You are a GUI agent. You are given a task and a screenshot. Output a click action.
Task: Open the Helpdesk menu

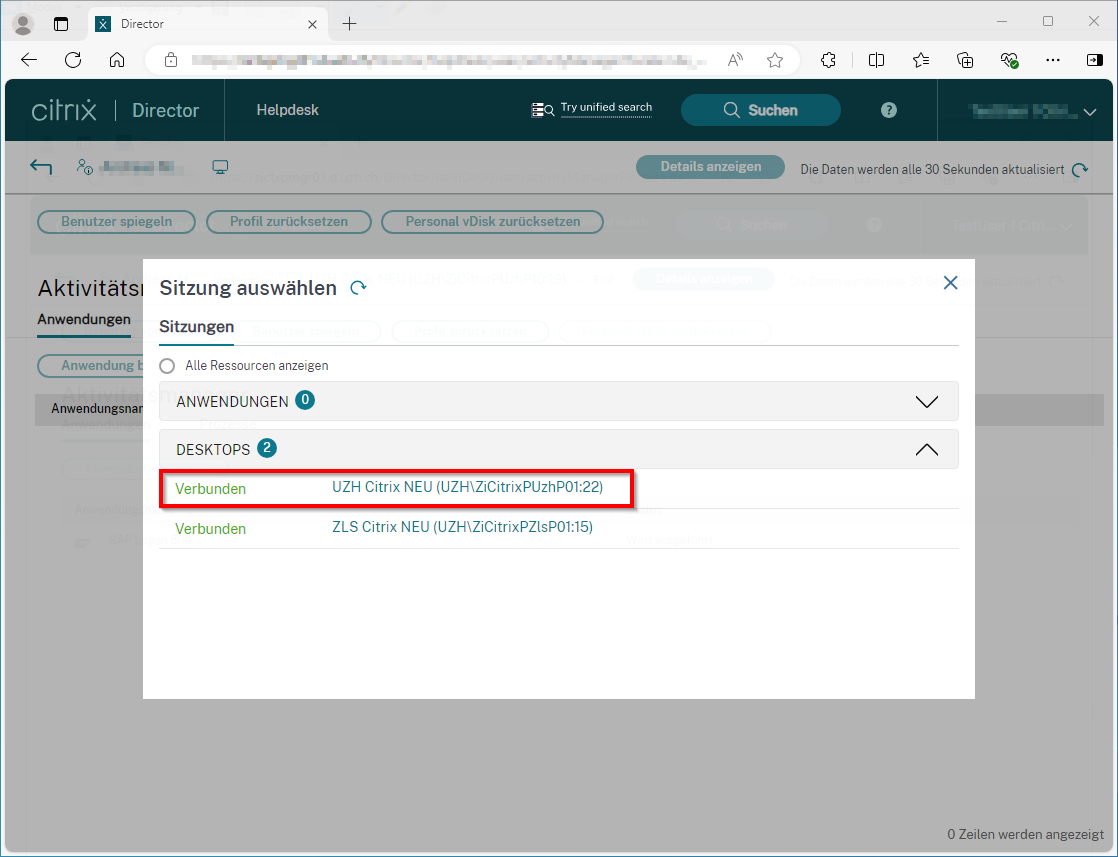click(x=287, y=110)
